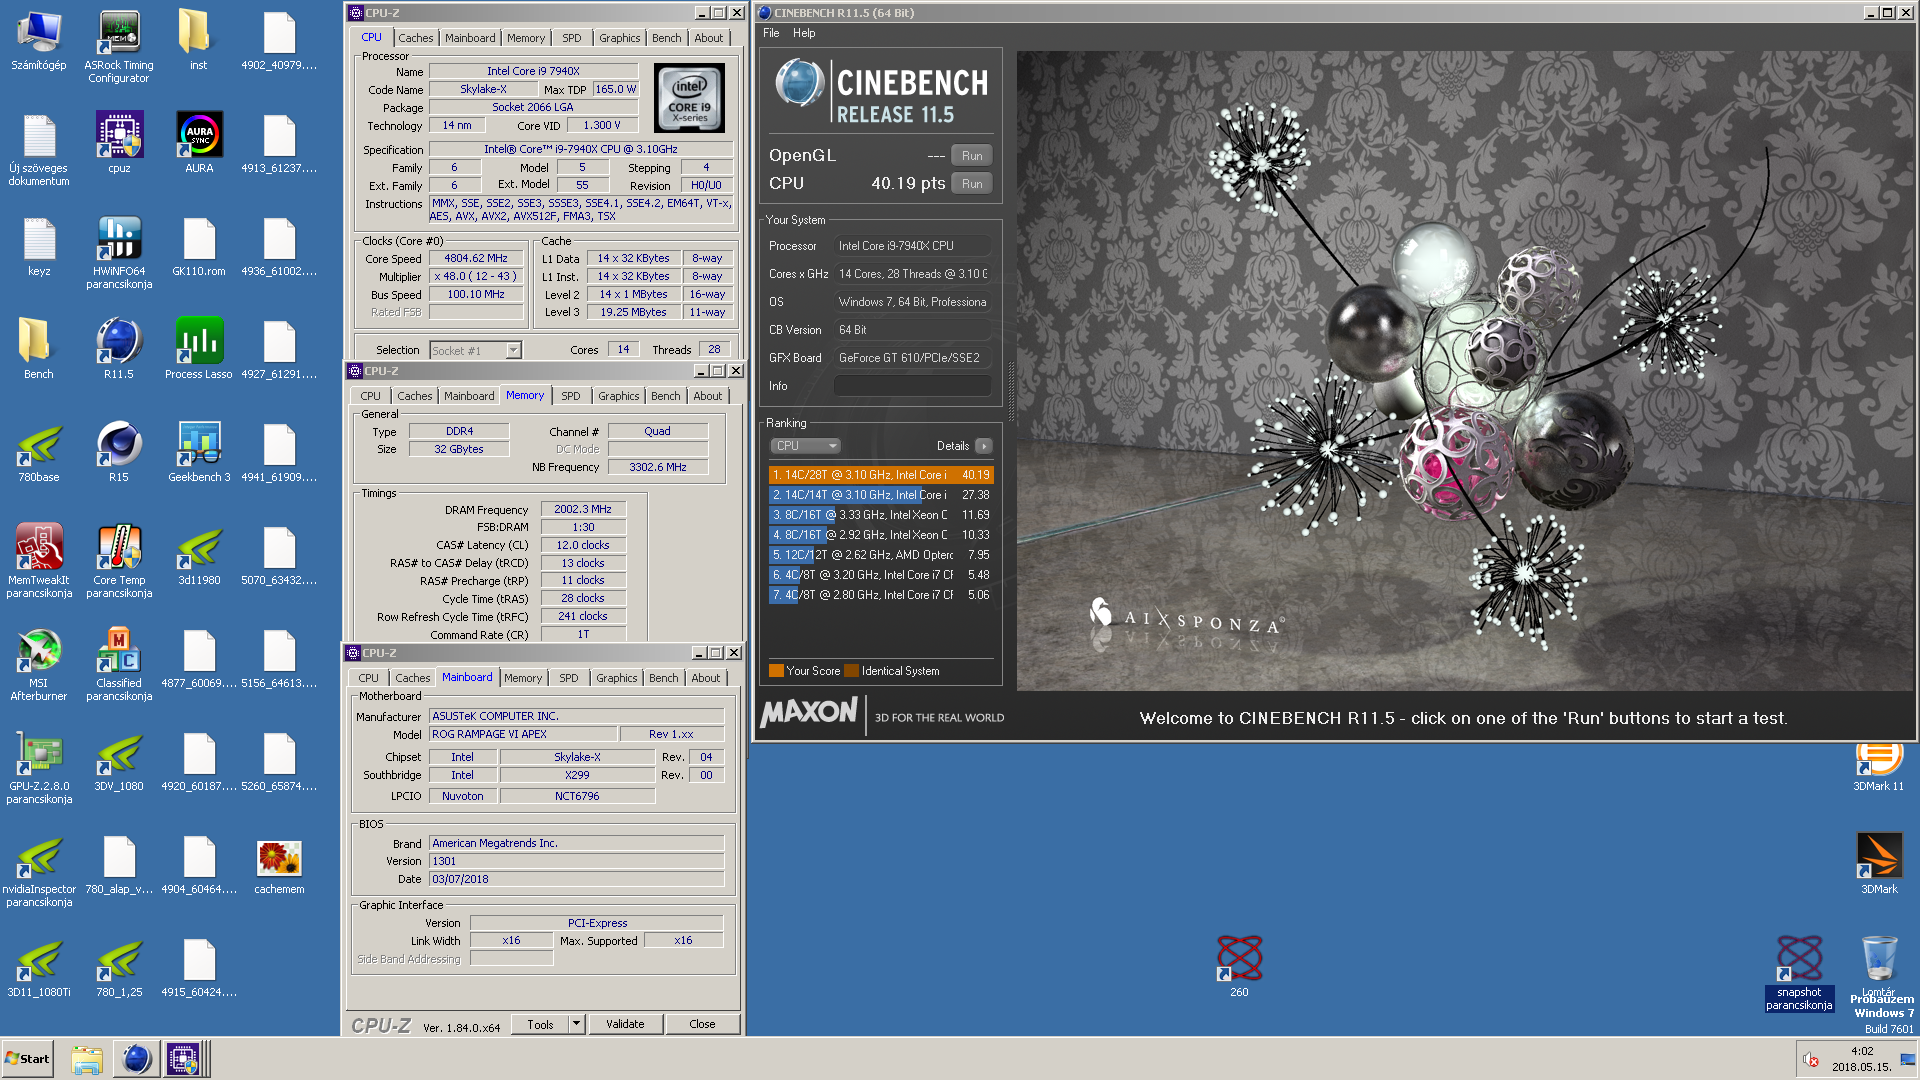Viewport: 1920px width, 1080px height.
Task: Open the GK110.rom file icon
Action: pos(199,247)
